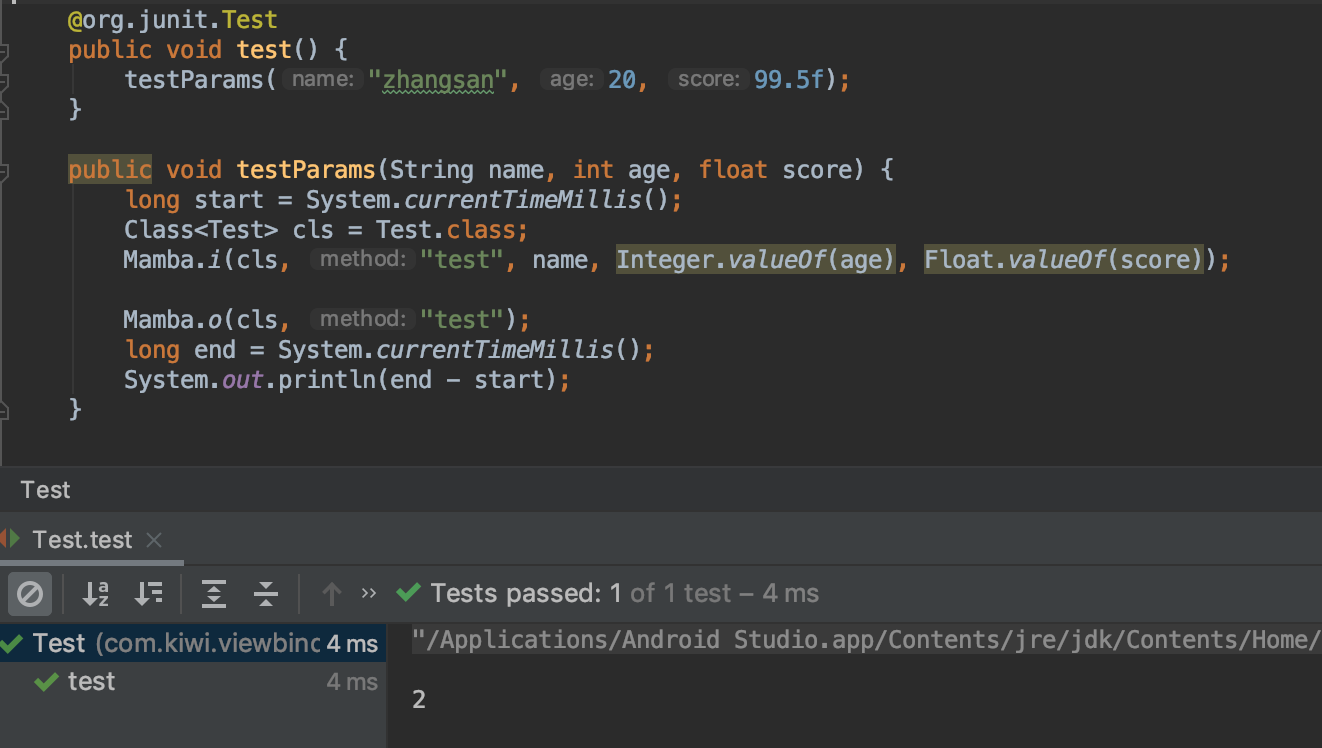
Task: Click the name: parameter hint
Action: [x=321, y=80]
